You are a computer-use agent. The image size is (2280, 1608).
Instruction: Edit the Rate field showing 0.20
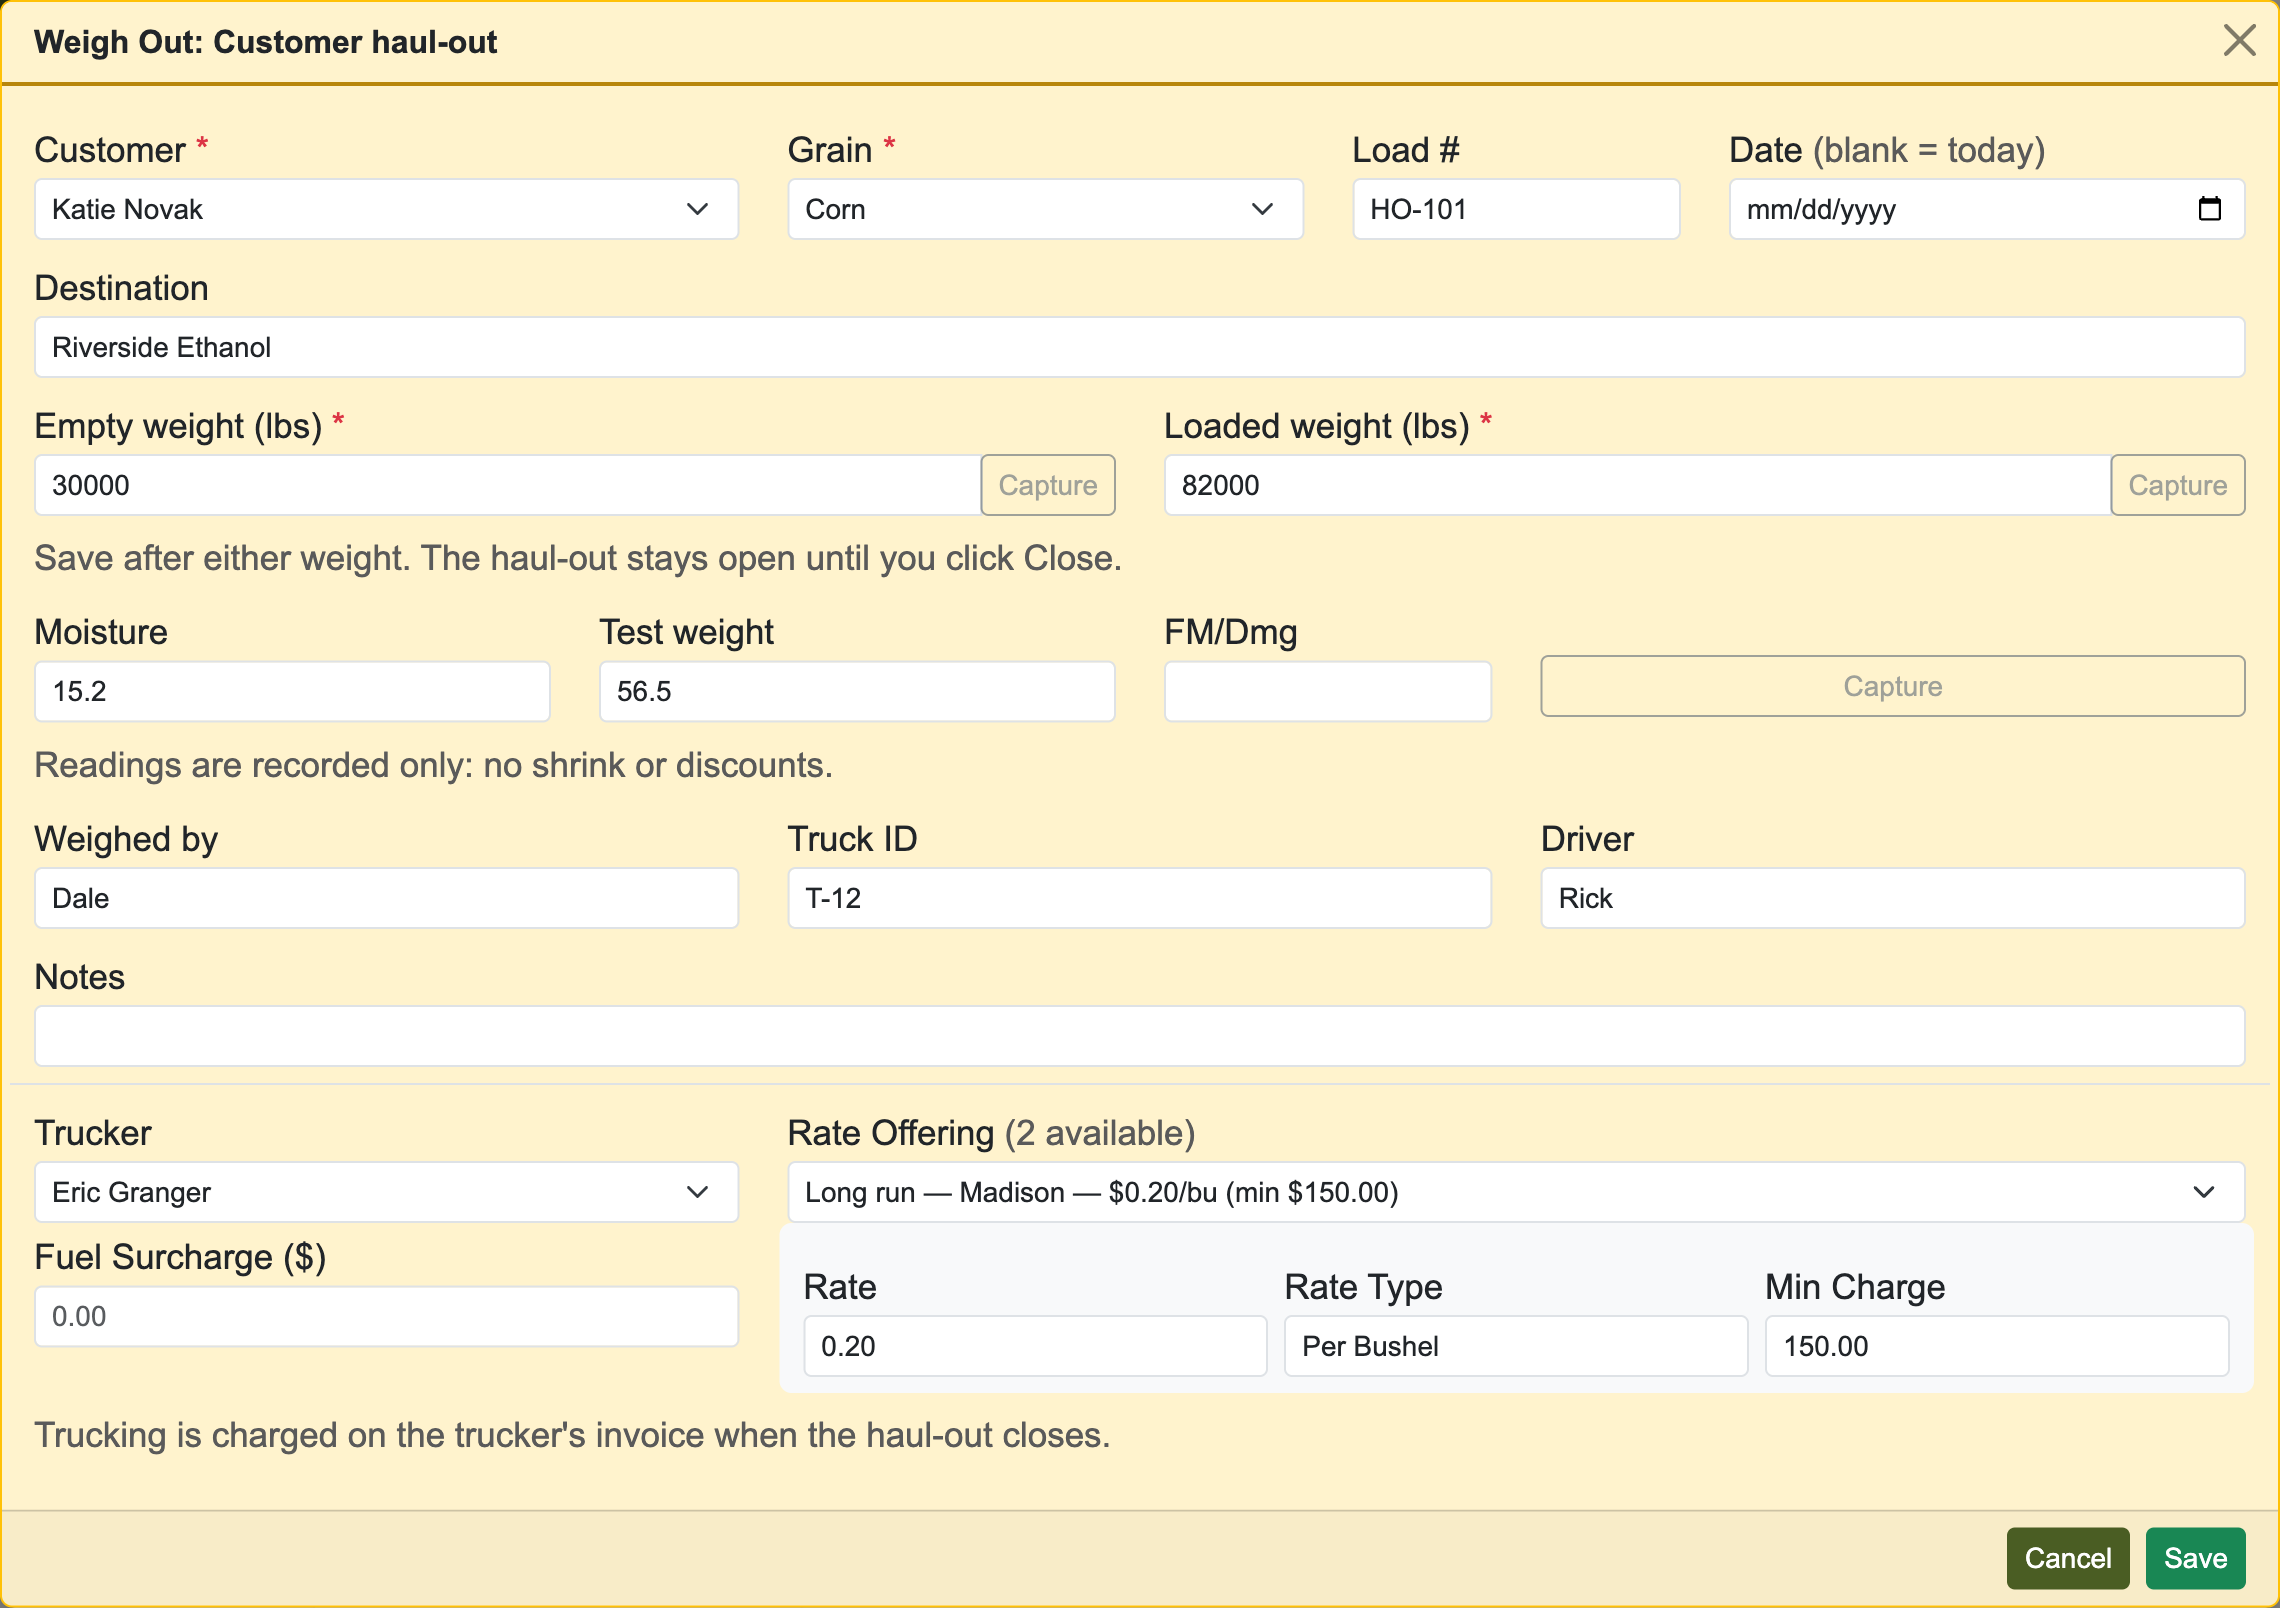pyautogui.click(x=1035, y=1346)
